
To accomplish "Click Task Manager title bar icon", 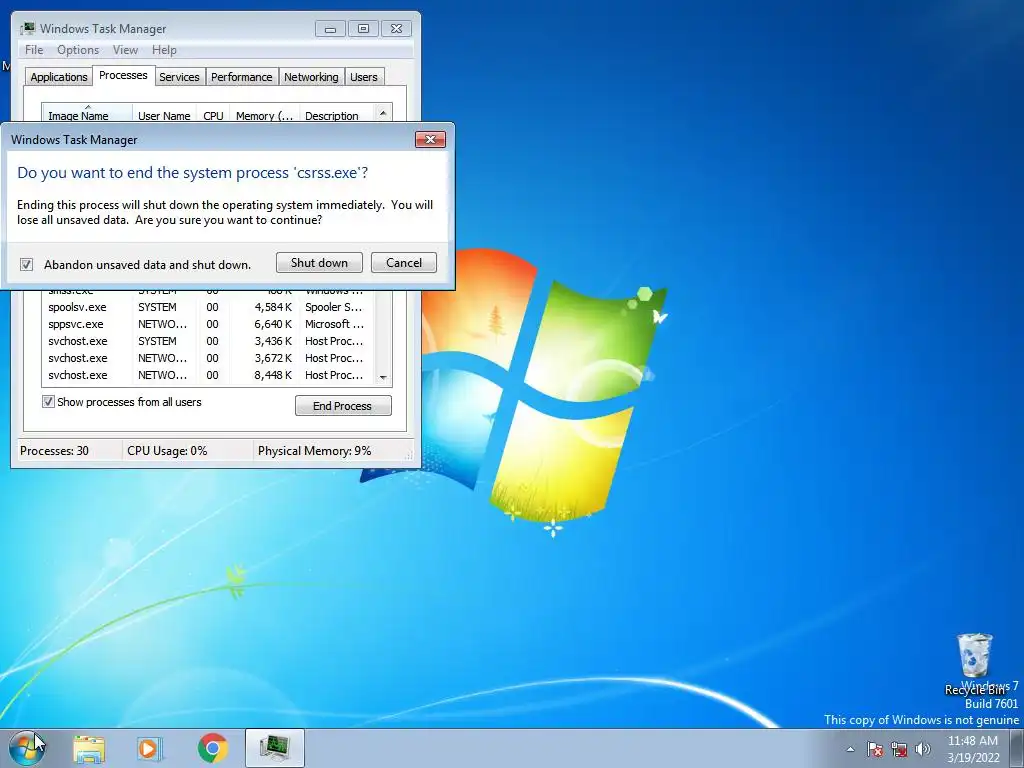I will [x=27, y=28].
